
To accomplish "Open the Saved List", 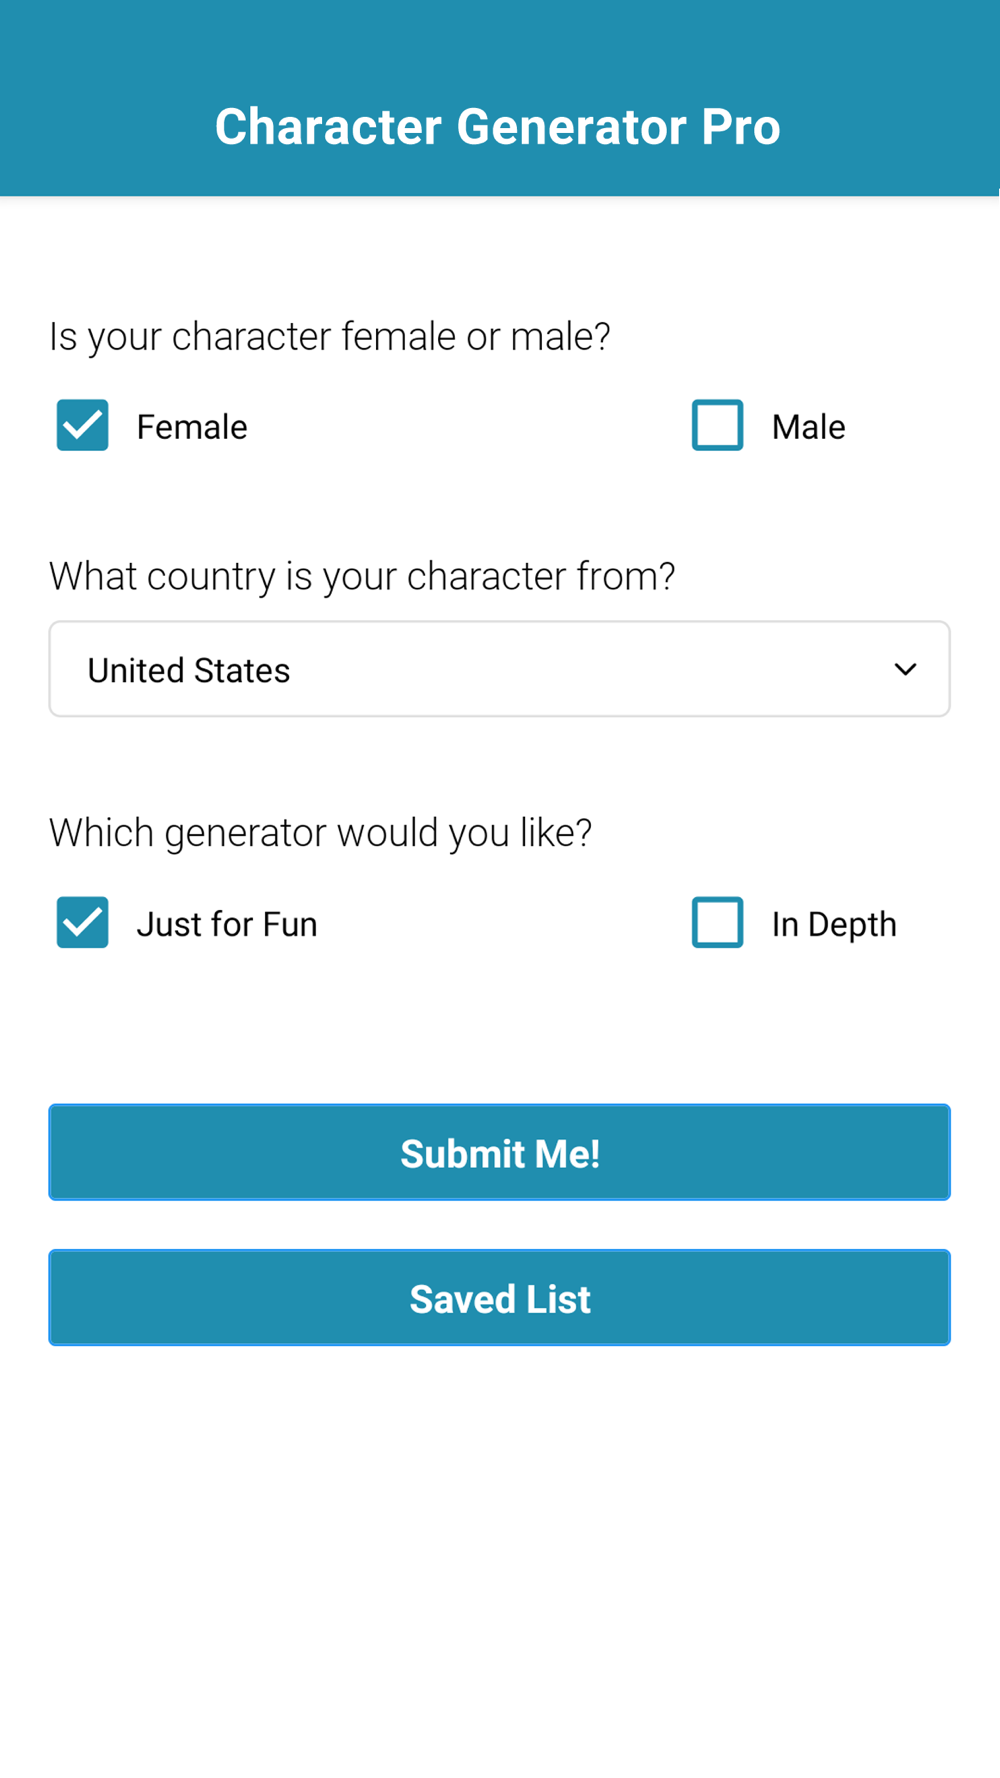I will pyautogui.click(x=499, y=1298).
